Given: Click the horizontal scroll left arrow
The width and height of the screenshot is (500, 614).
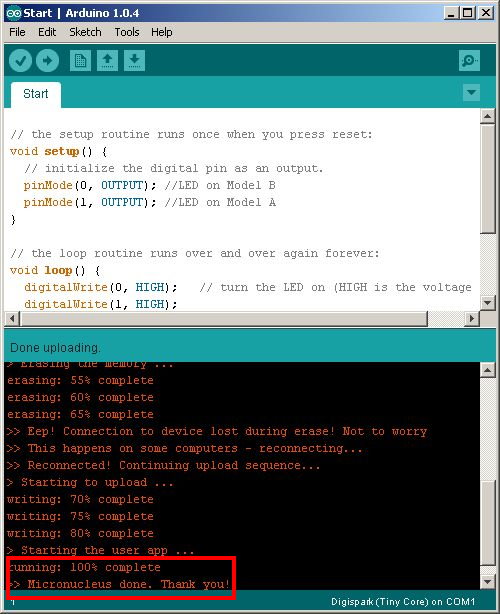Looking at the screenshot, I should tap(13, 318).
